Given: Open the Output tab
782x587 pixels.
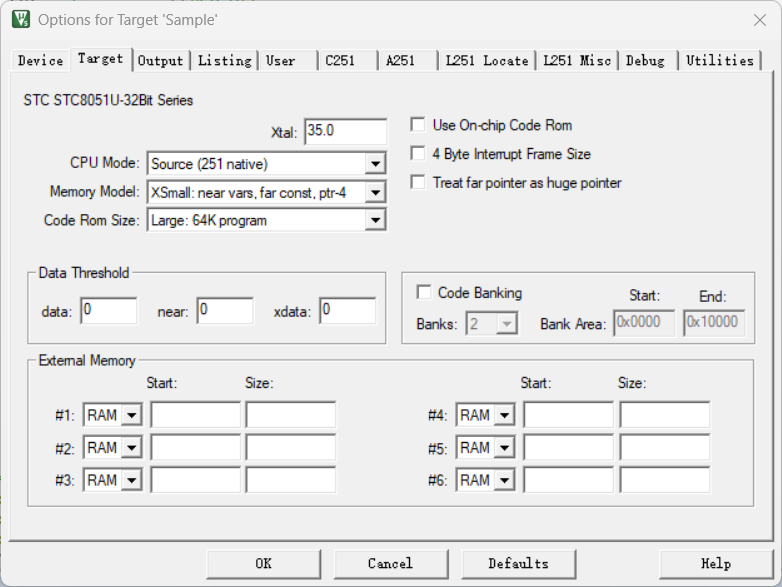Looking at the screenshot, I should pyautogui.click(x=160, y=61).
